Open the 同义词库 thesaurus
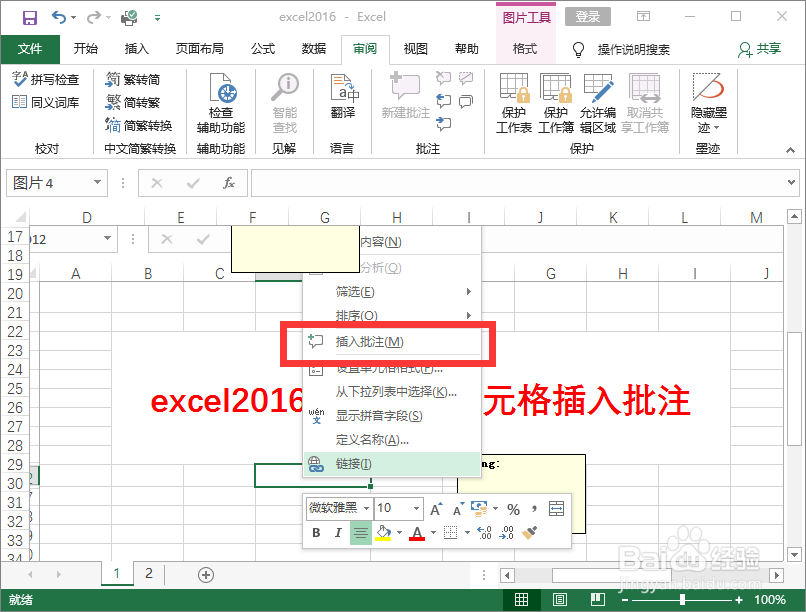806x612 pixels. [x=46, y=100]
